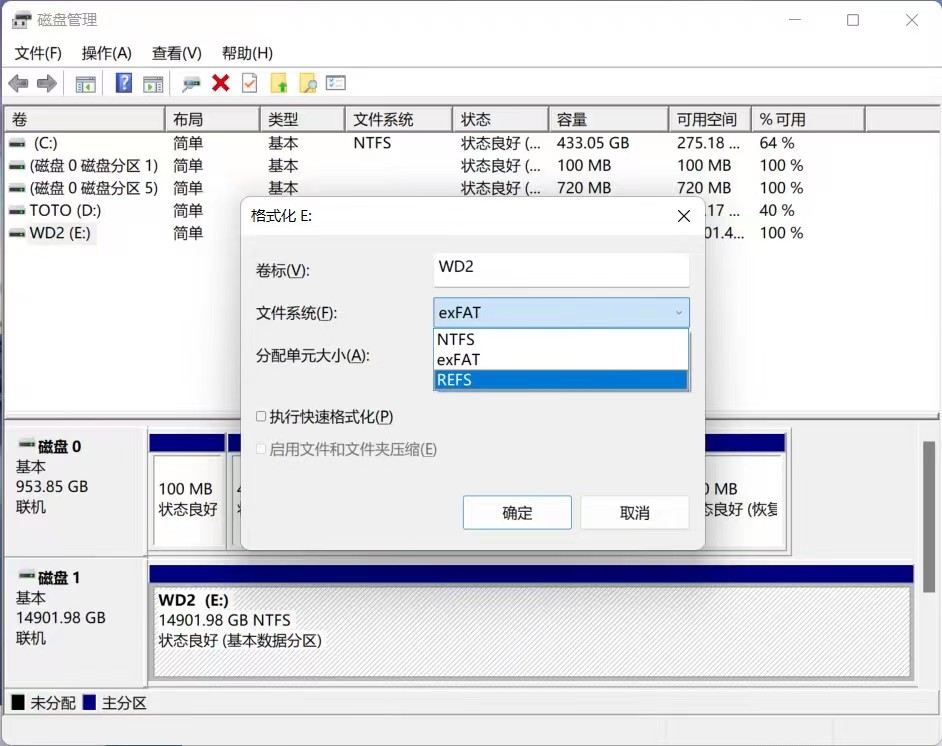This screenshot has height=746, width=942.
Task: Click the 64 % free cell
Action: tap(777, 143)
